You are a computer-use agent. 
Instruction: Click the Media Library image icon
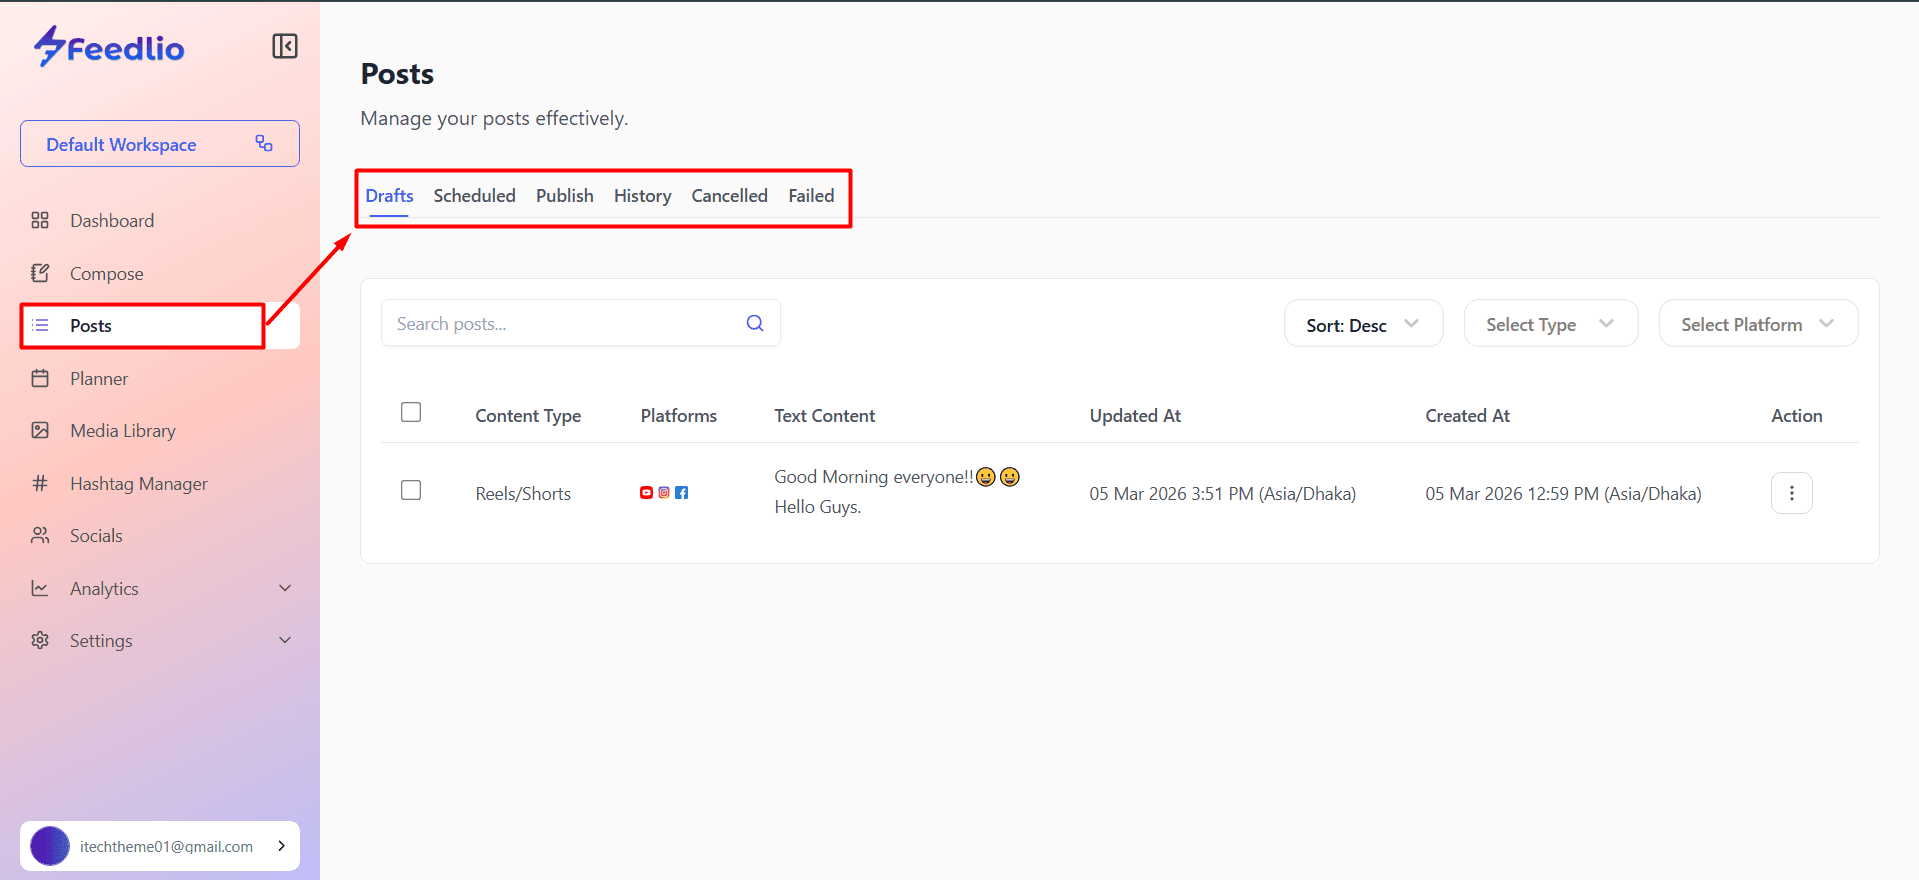tap(40, 430)
